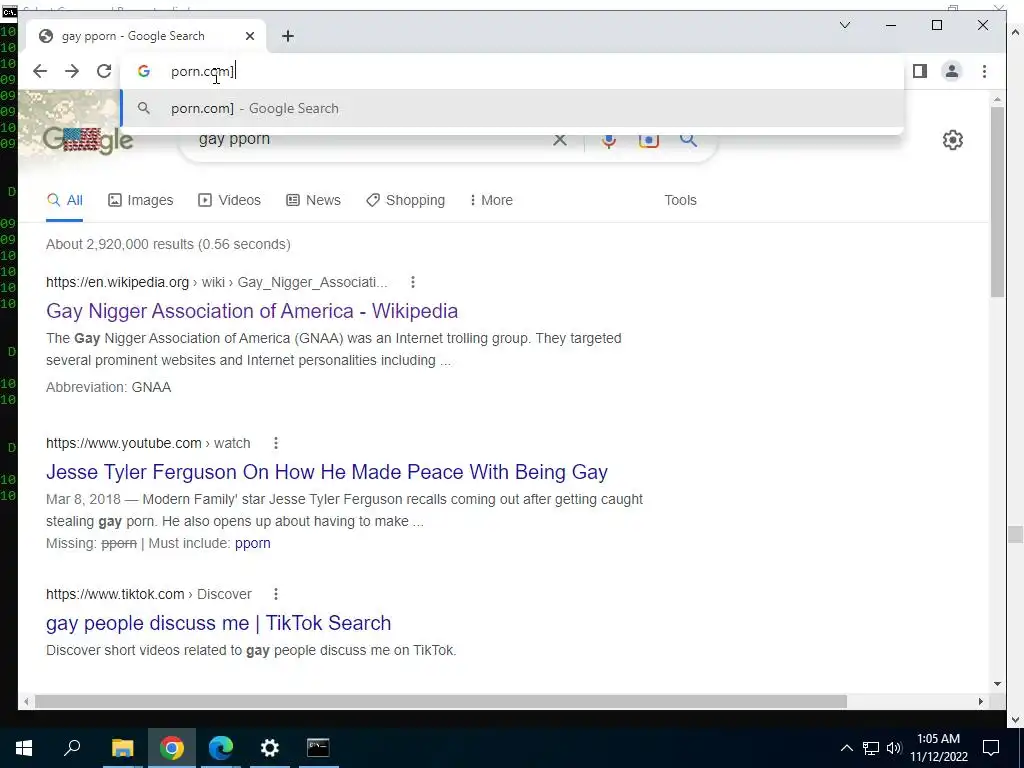Open options for the TikTok result

pos(276,594)
